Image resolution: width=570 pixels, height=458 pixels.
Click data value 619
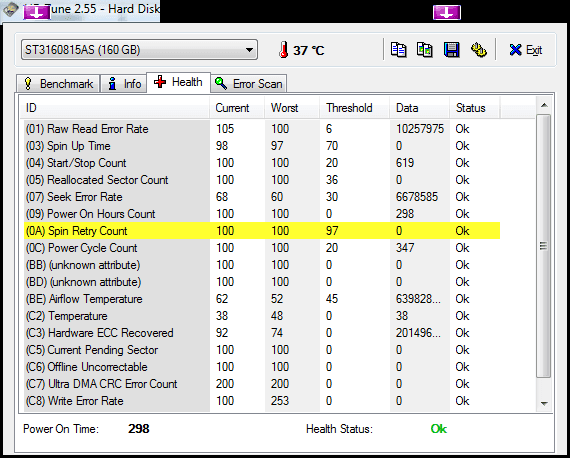coord(405,163)
